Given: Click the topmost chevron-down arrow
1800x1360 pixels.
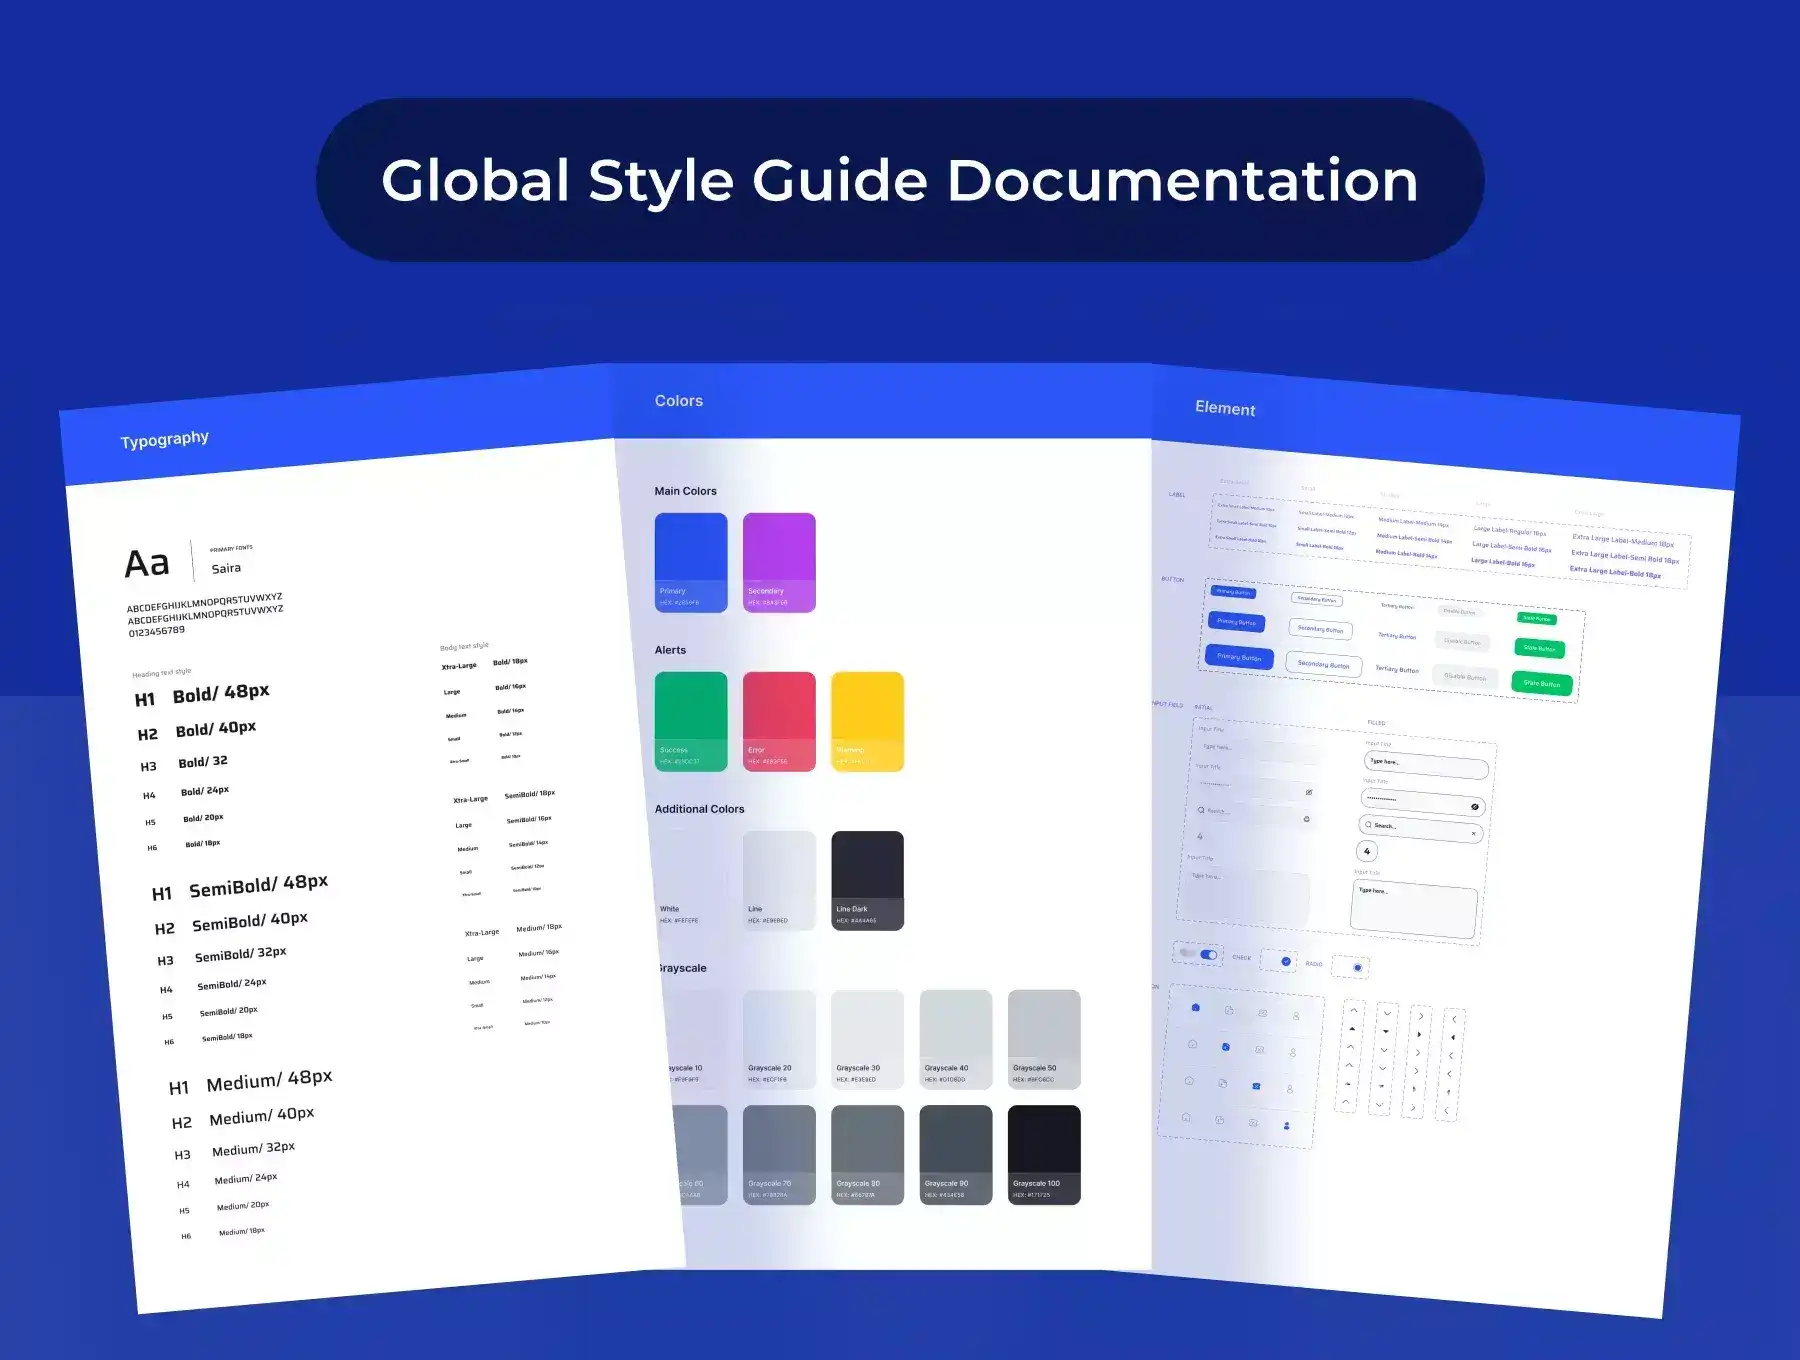Looking at the screenshot, I should [x=1387, y=1014].
